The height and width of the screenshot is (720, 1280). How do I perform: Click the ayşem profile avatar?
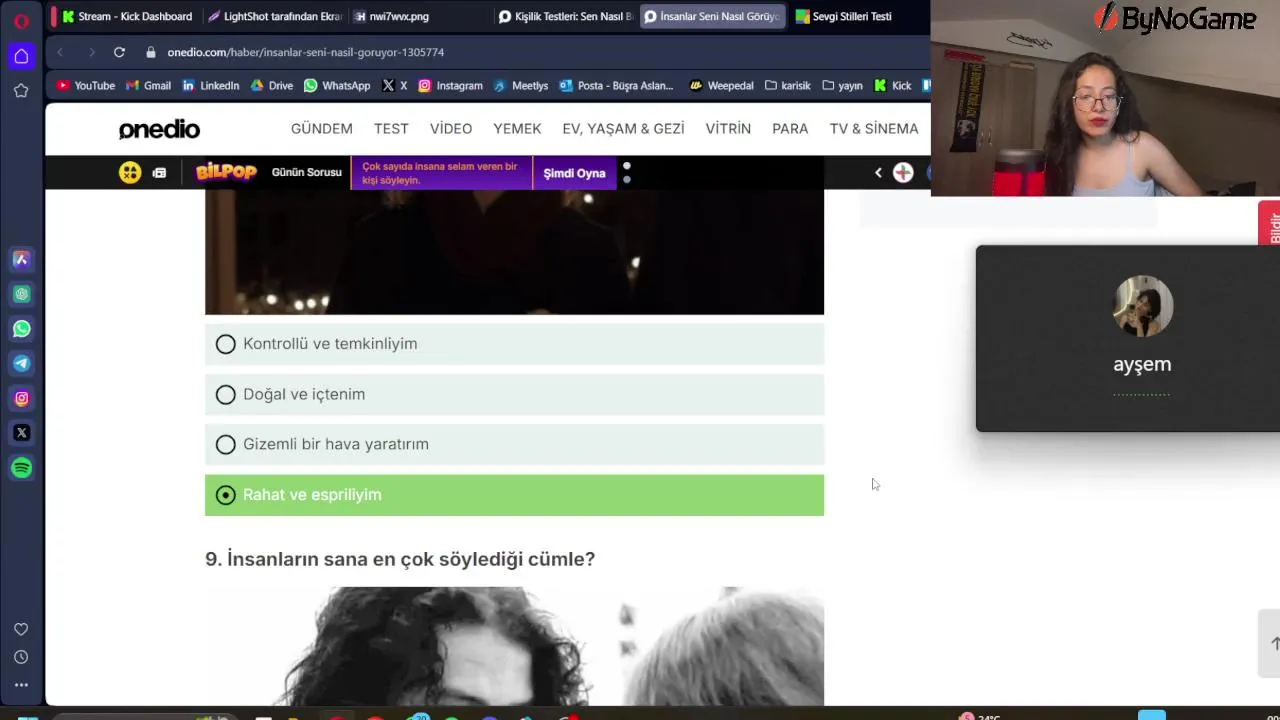(x=1143, y=307)
